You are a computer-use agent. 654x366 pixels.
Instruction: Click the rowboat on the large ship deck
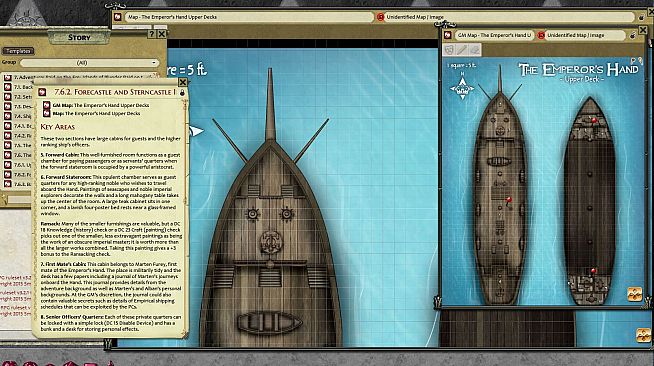(270, 322)
